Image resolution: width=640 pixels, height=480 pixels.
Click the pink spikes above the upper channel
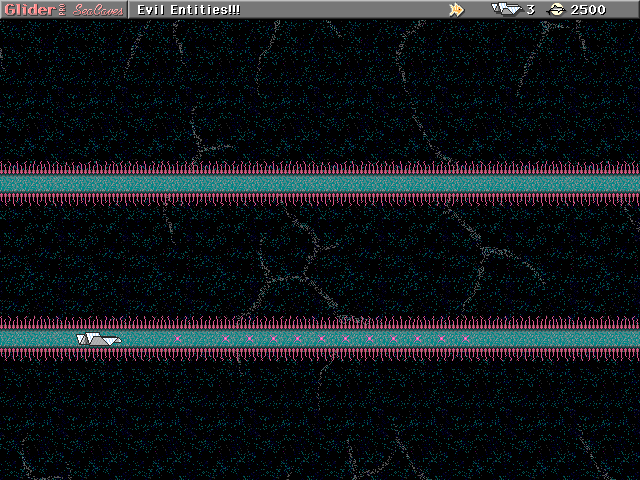320,167
